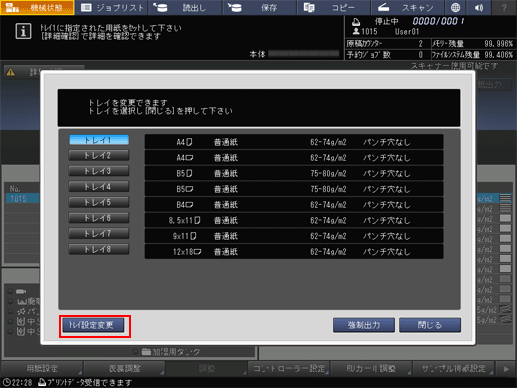Click the B4 paper row

point(294,205)
